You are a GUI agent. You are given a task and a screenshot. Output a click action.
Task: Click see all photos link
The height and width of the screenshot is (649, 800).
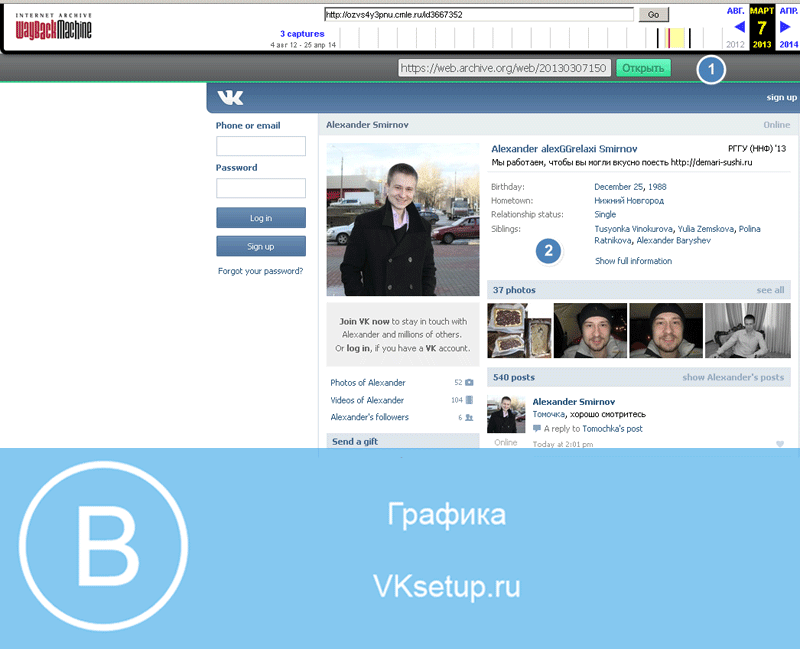[x=770, y=290]
